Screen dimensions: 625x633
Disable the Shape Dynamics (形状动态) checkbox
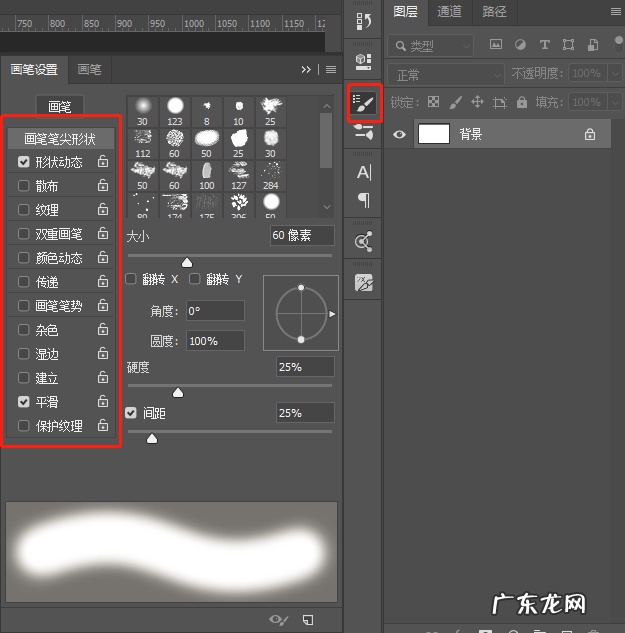(24, 162)
